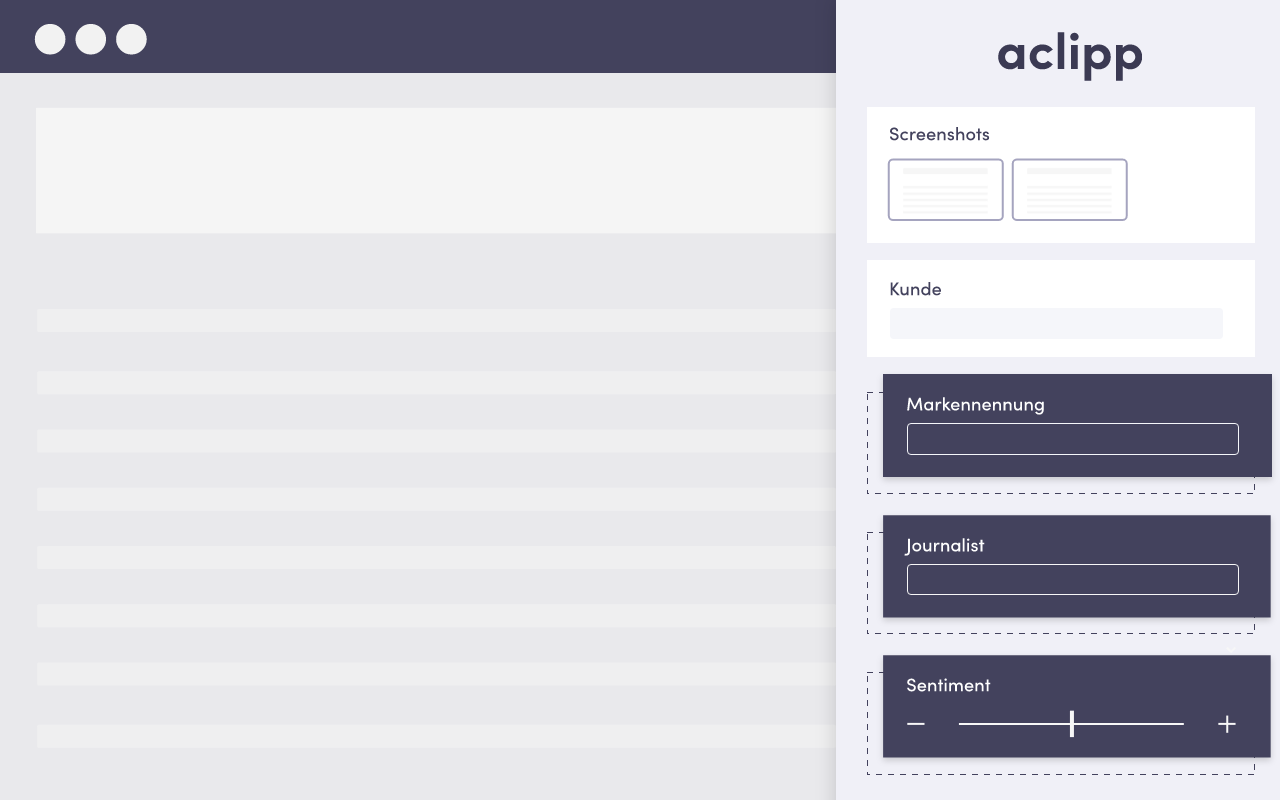Viewport: 1280px width, 800px height.
Task: Open the second screenshot thumbnail
Action: pyautogui.click(x=1070, y=189)
